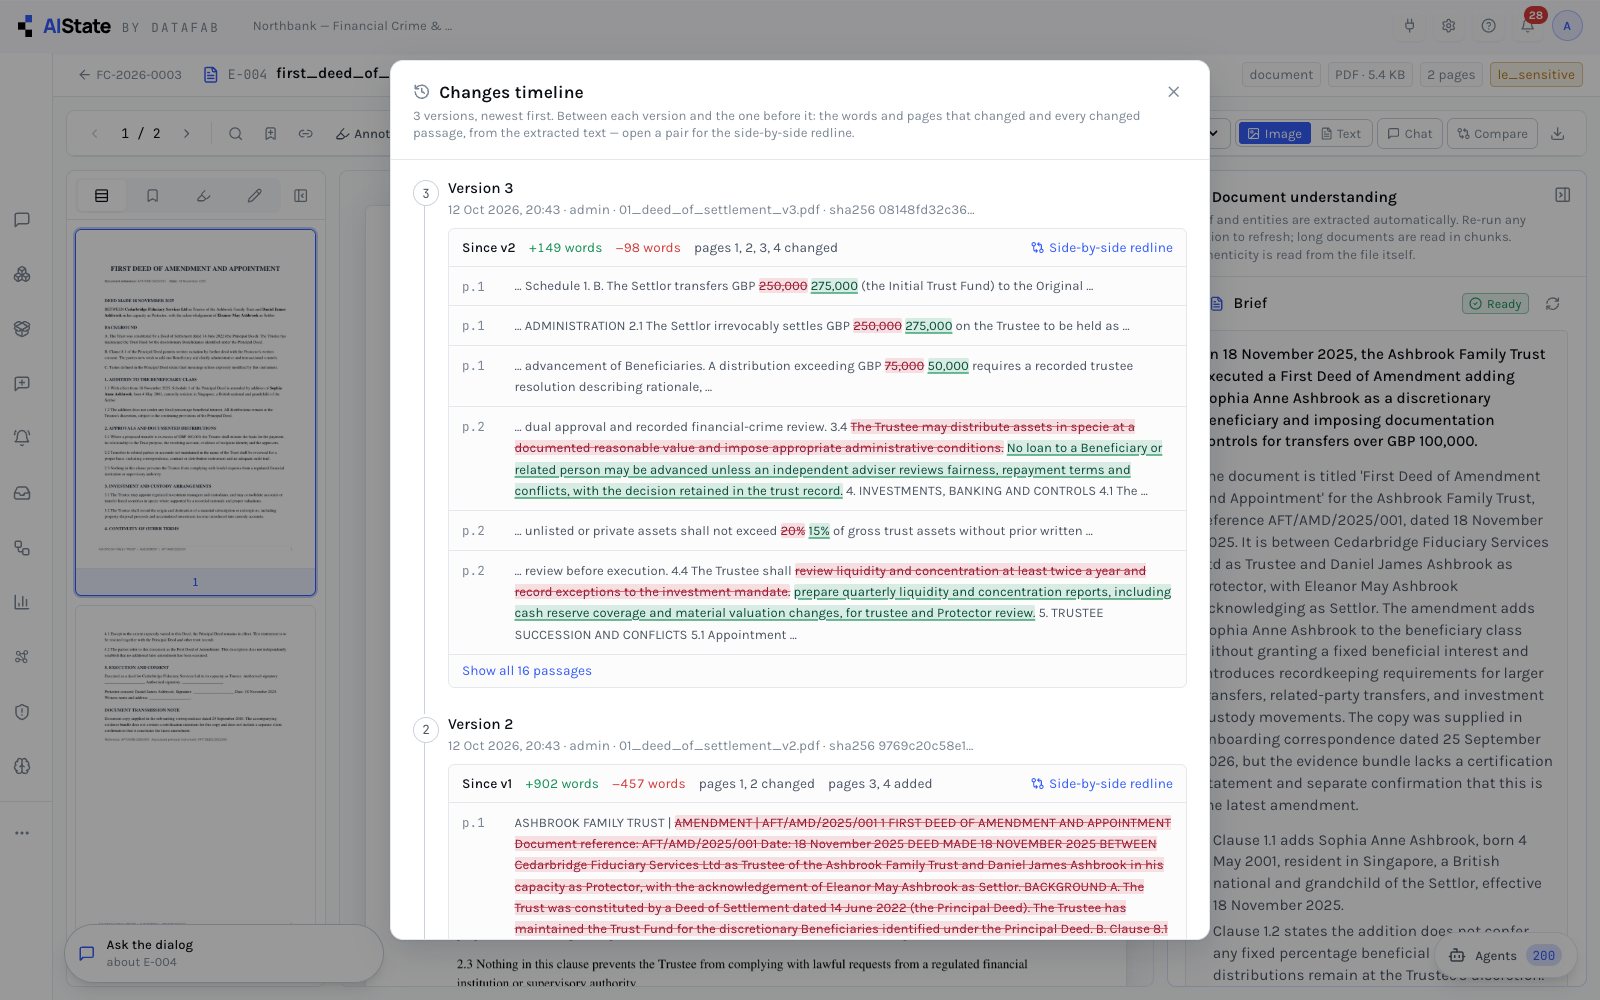Select the pencil edit sidebar tab
The image size is (1600, 1000).
(254, 196)
